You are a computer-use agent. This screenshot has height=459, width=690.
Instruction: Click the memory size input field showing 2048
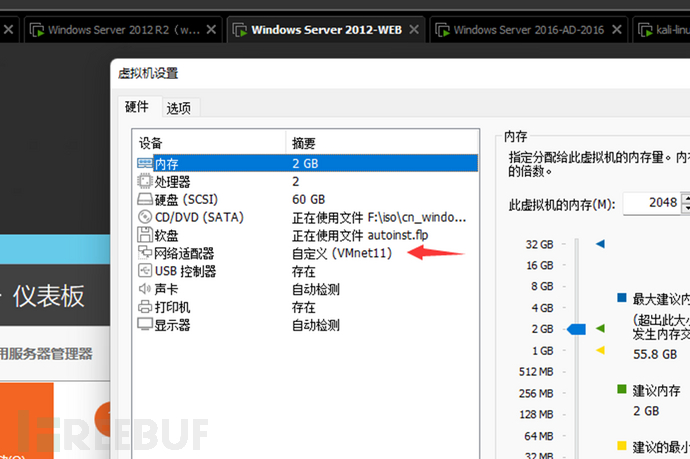point(652,203)
